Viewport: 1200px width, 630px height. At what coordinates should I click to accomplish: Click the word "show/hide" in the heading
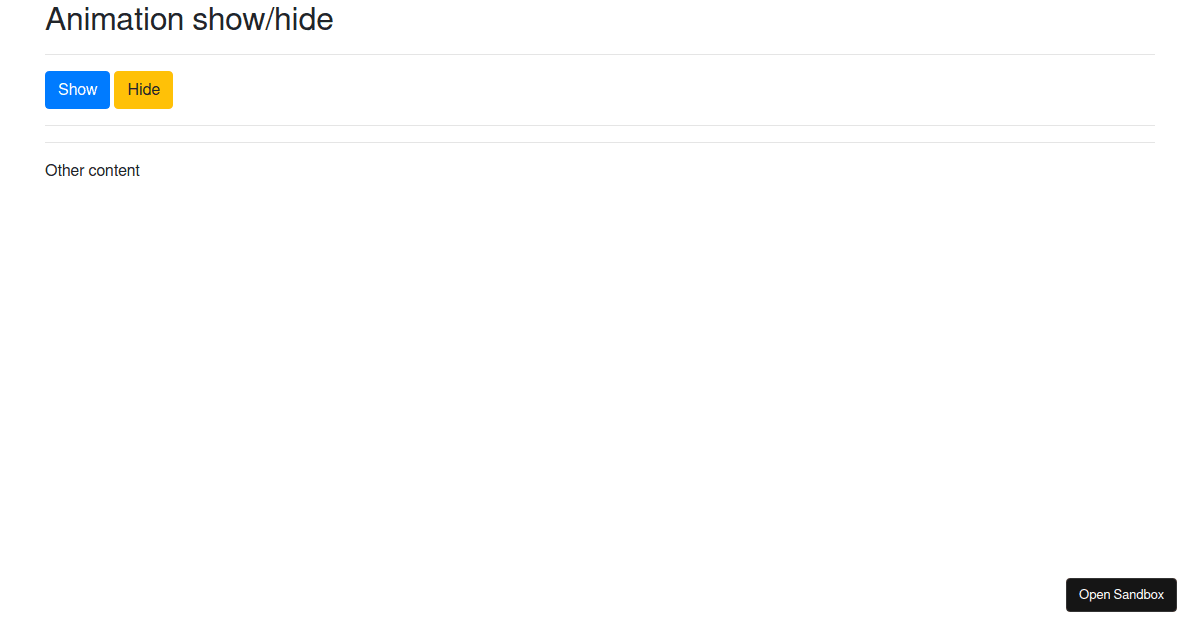pos(262,19)
